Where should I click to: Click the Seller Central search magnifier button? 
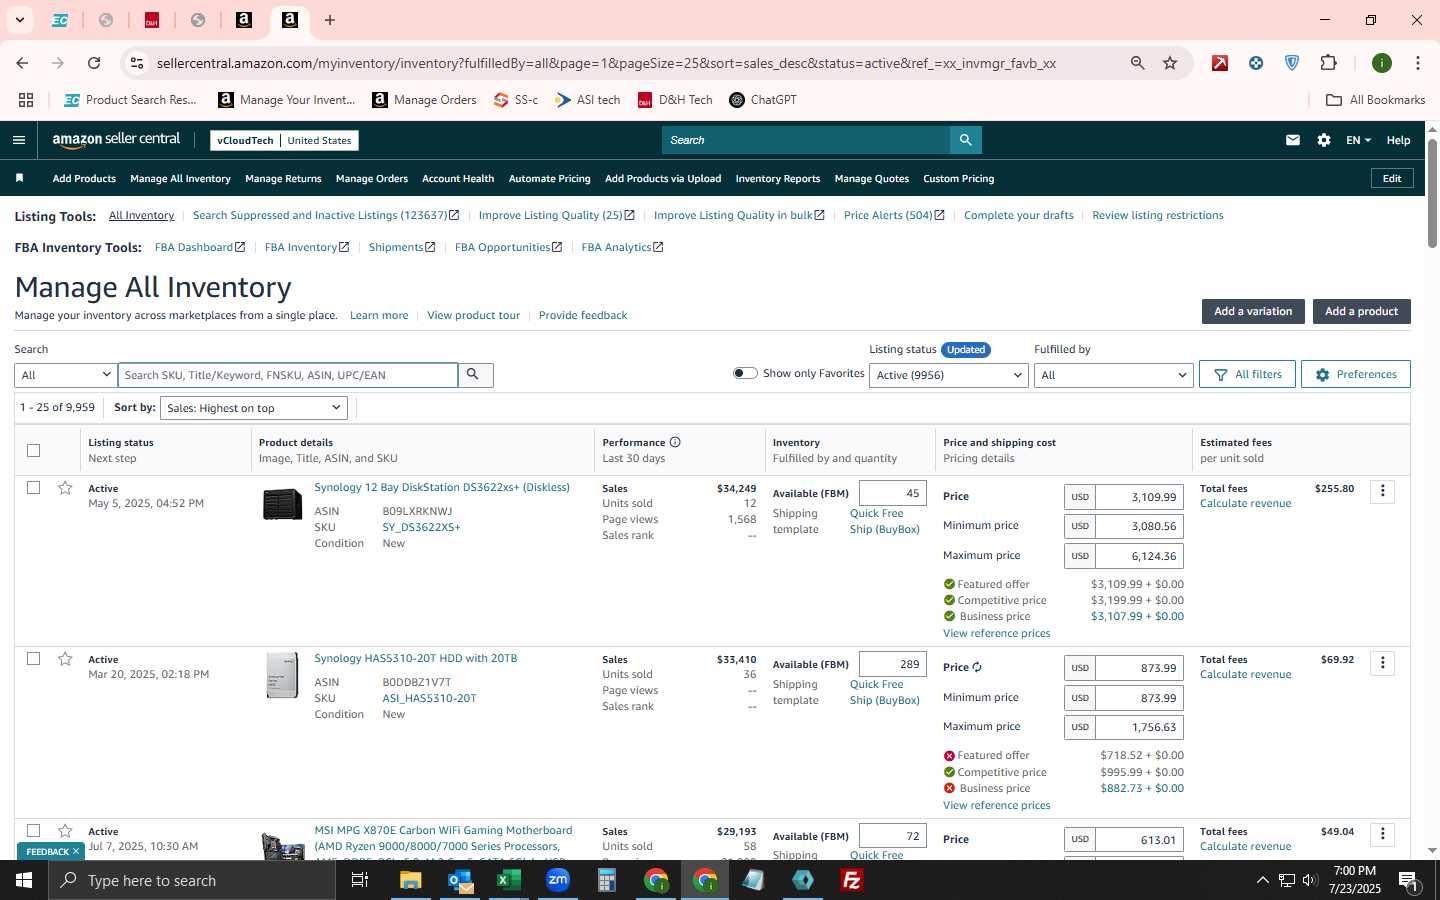(965, 140)
